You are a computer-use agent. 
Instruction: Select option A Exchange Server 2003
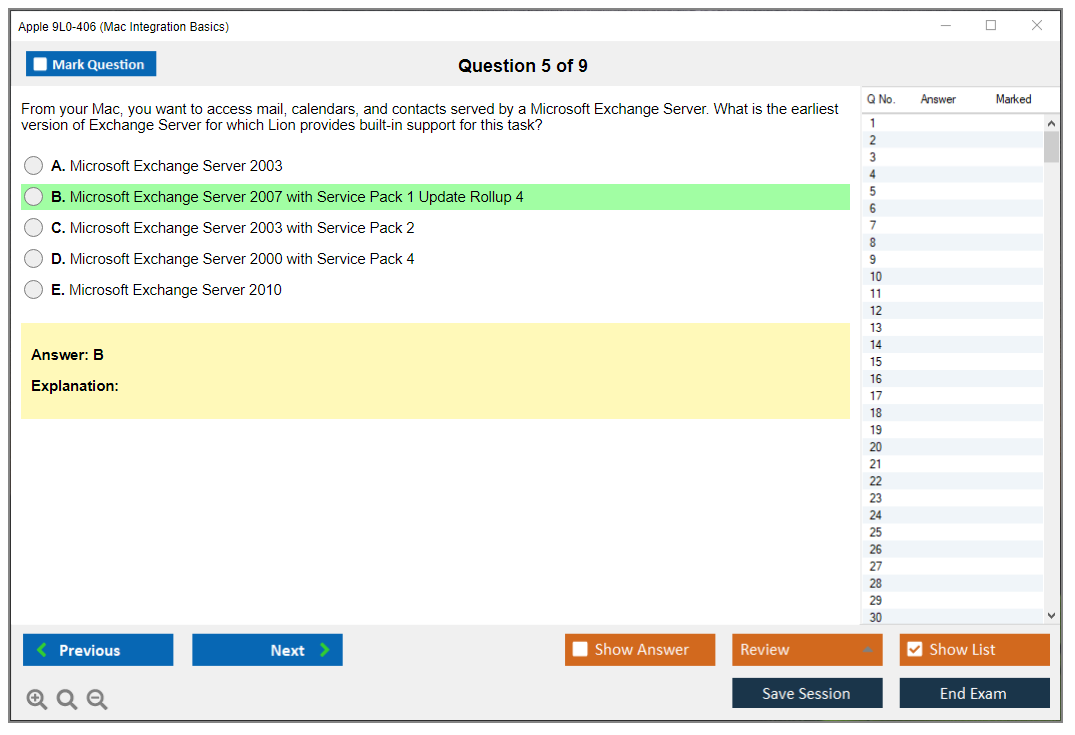click(34, 166)
